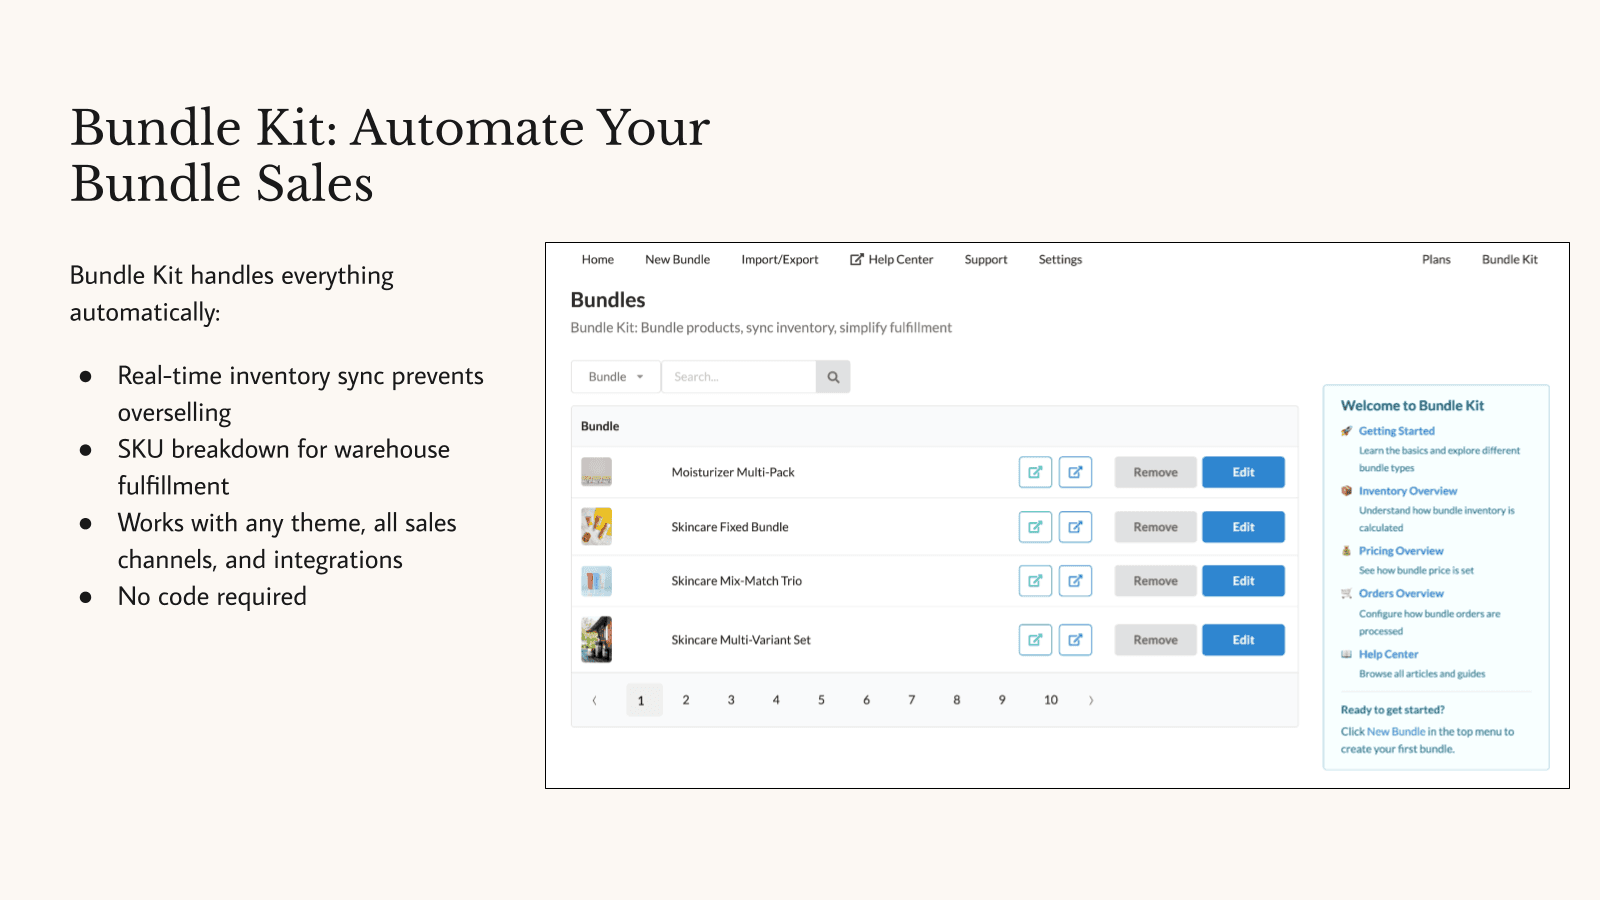Open first external-link icon for Skincare Mix-Match Trio
This screenshot has width=1600, height=900.
tap(1035, 581)
